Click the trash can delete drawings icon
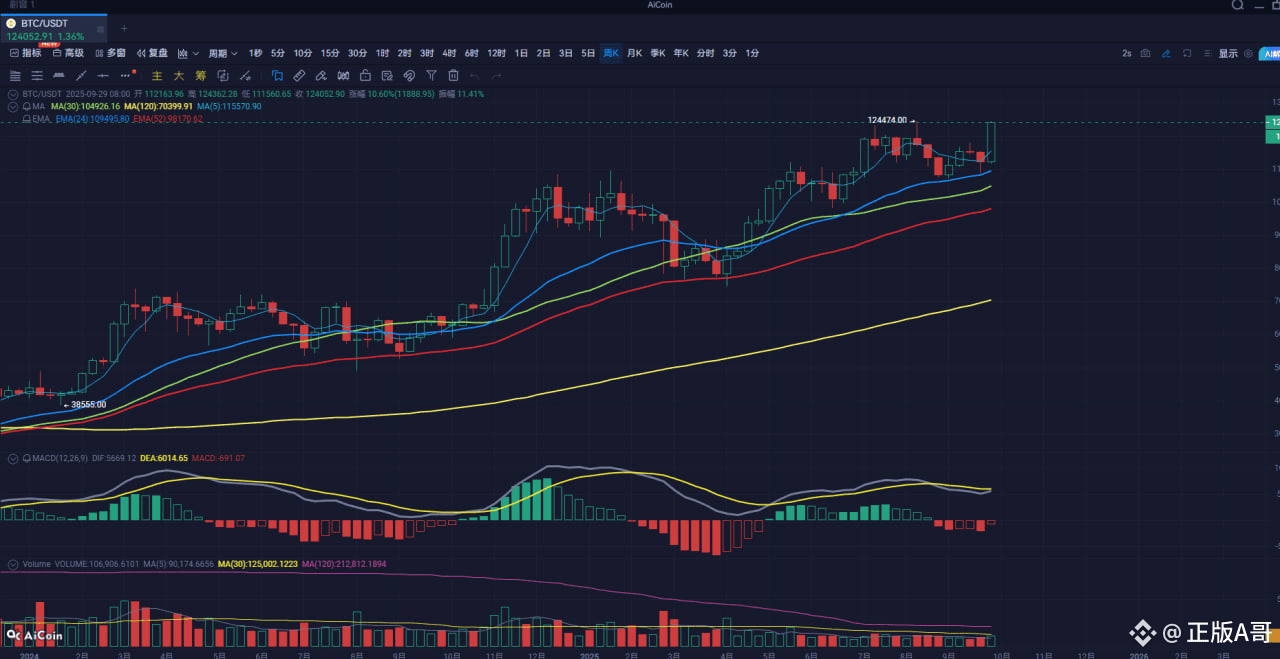 (x=453, y=75)
